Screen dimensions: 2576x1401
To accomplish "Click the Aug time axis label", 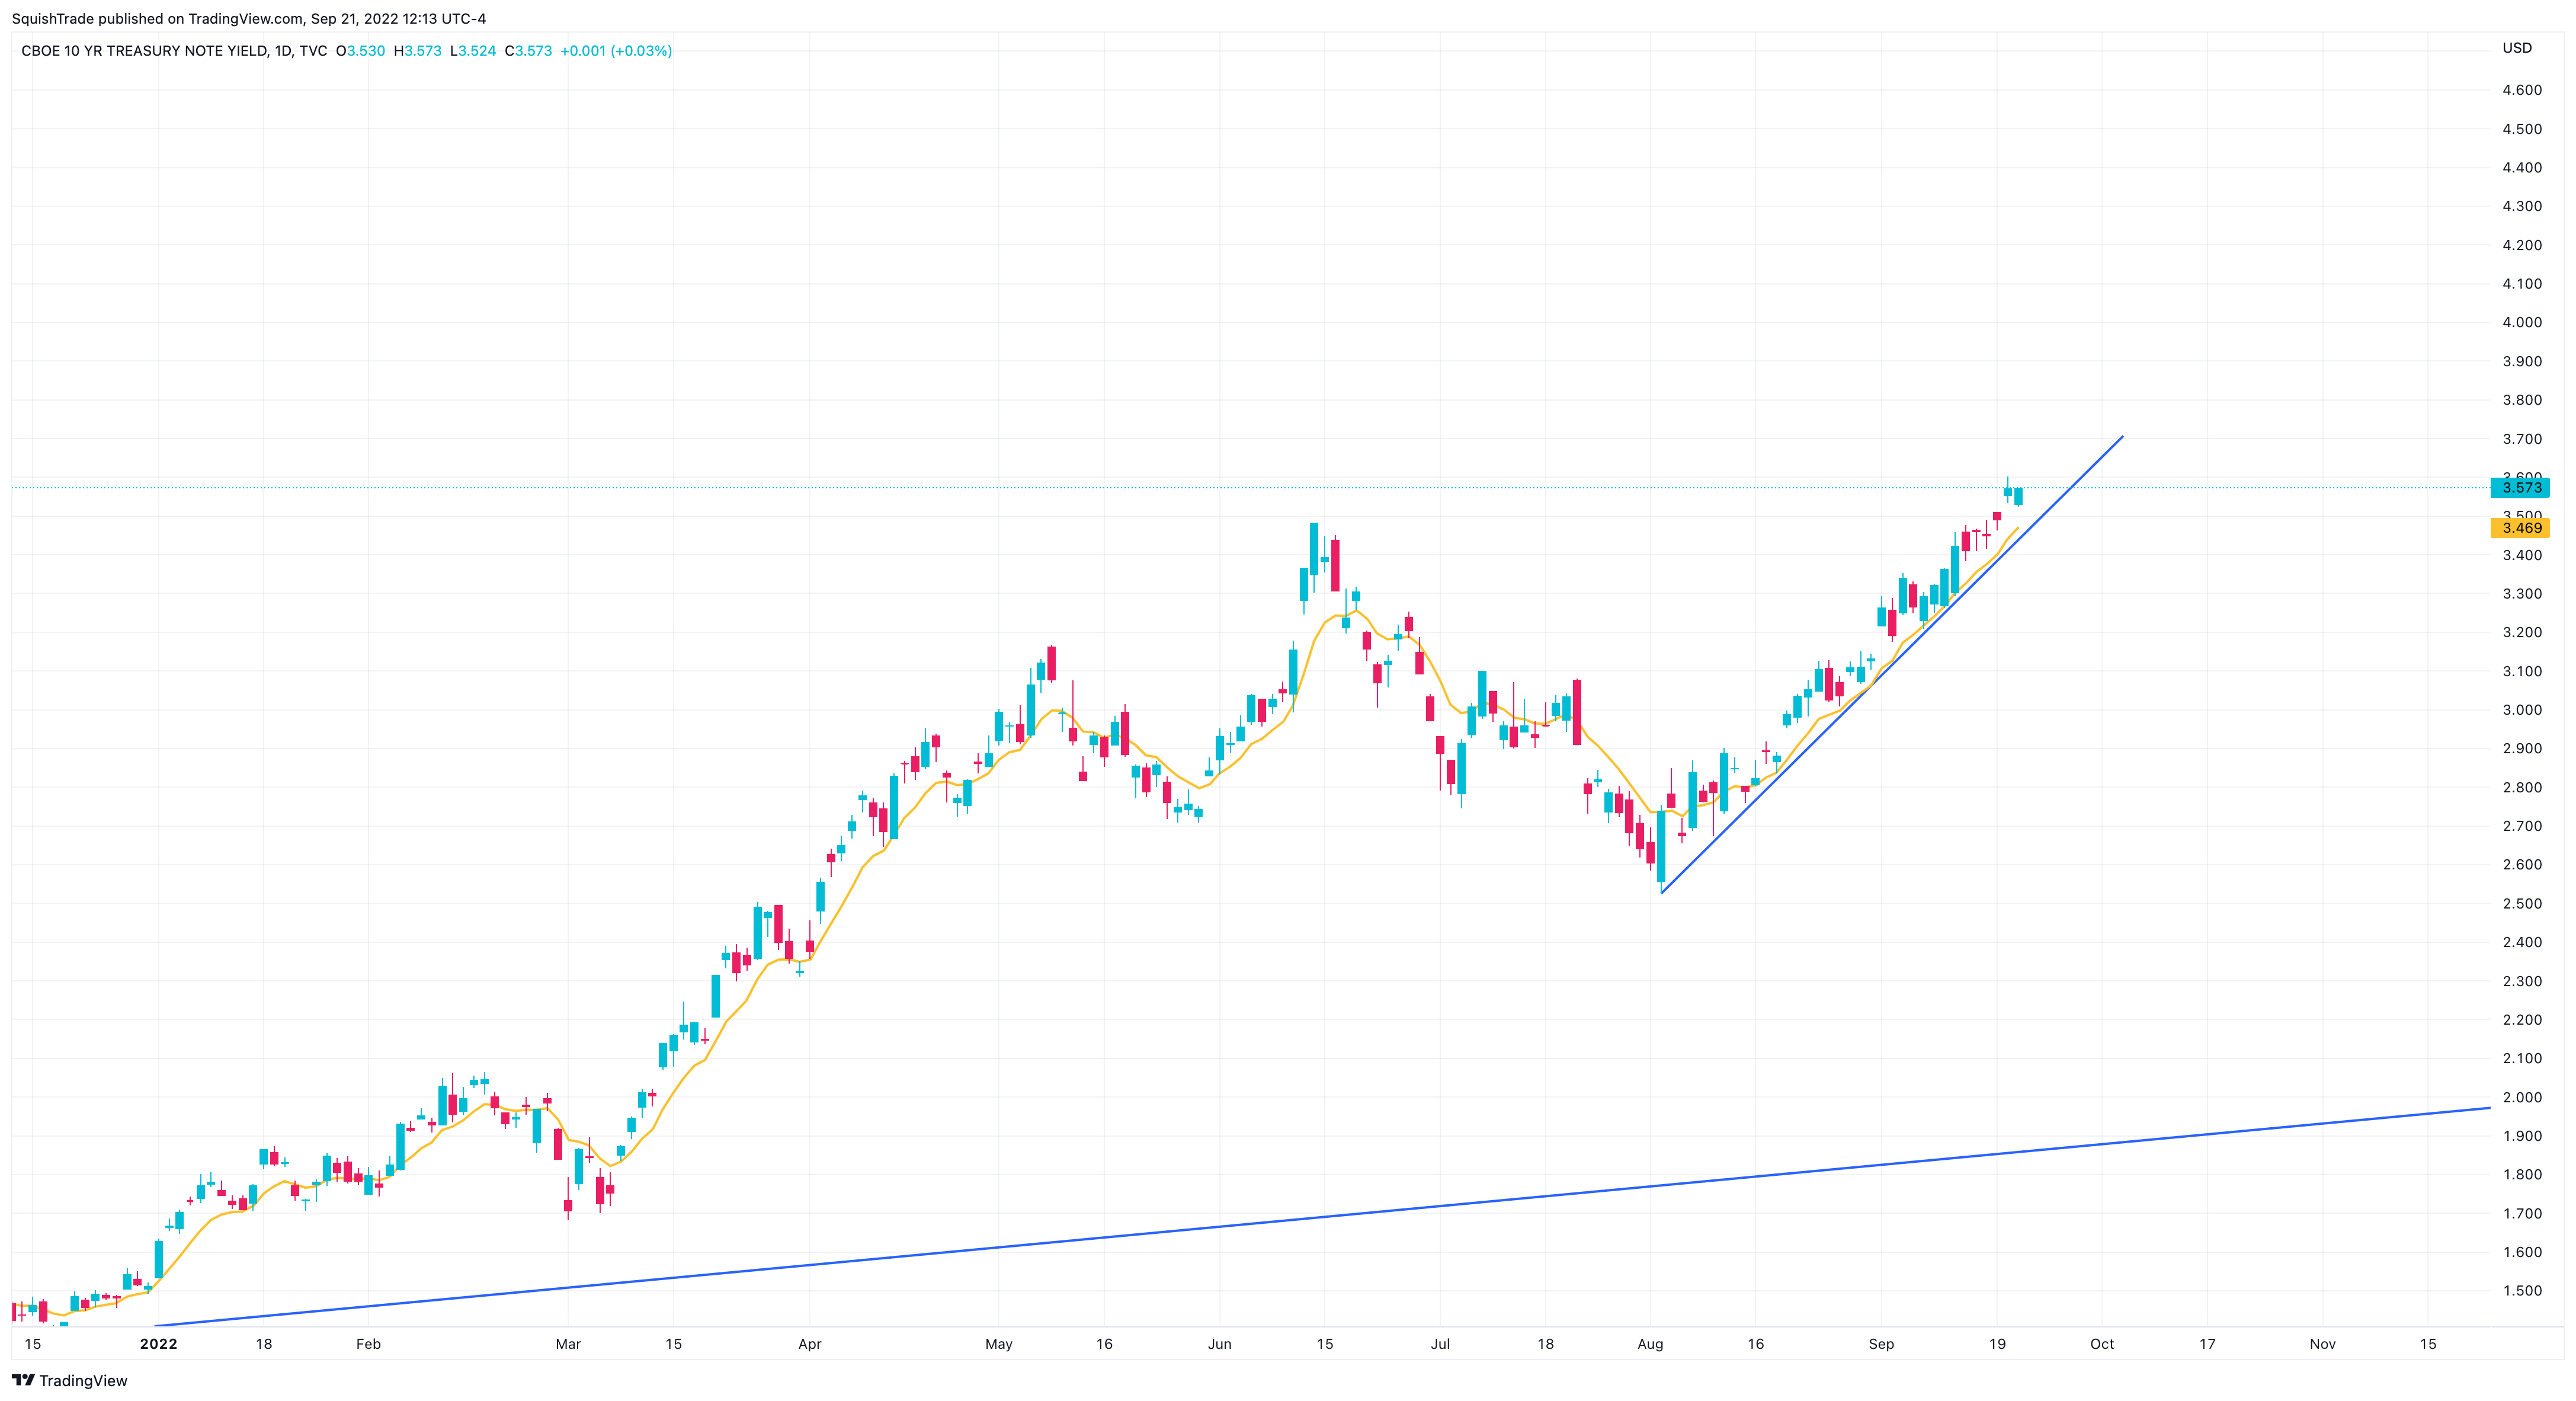I will (x=1651, y=1344).
